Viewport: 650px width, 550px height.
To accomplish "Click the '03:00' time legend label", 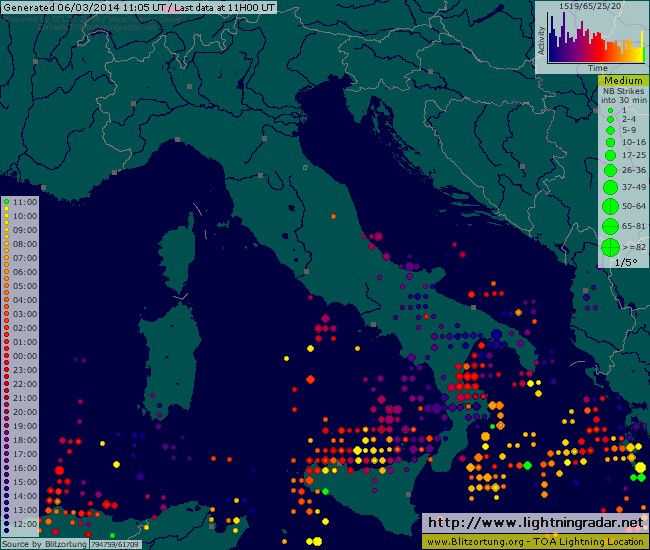I will click(x=25, y=314).
